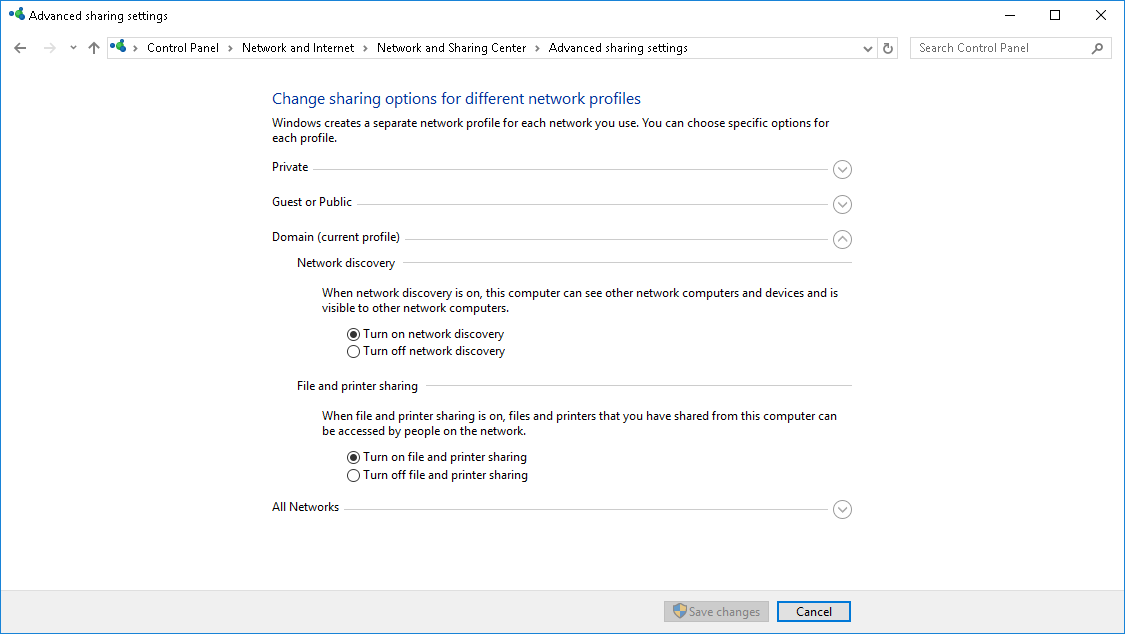Go to Network and Sharing Center breadcrumb
The width and height of the screenshot is (1125, 634).
click(x=451, y=48)
